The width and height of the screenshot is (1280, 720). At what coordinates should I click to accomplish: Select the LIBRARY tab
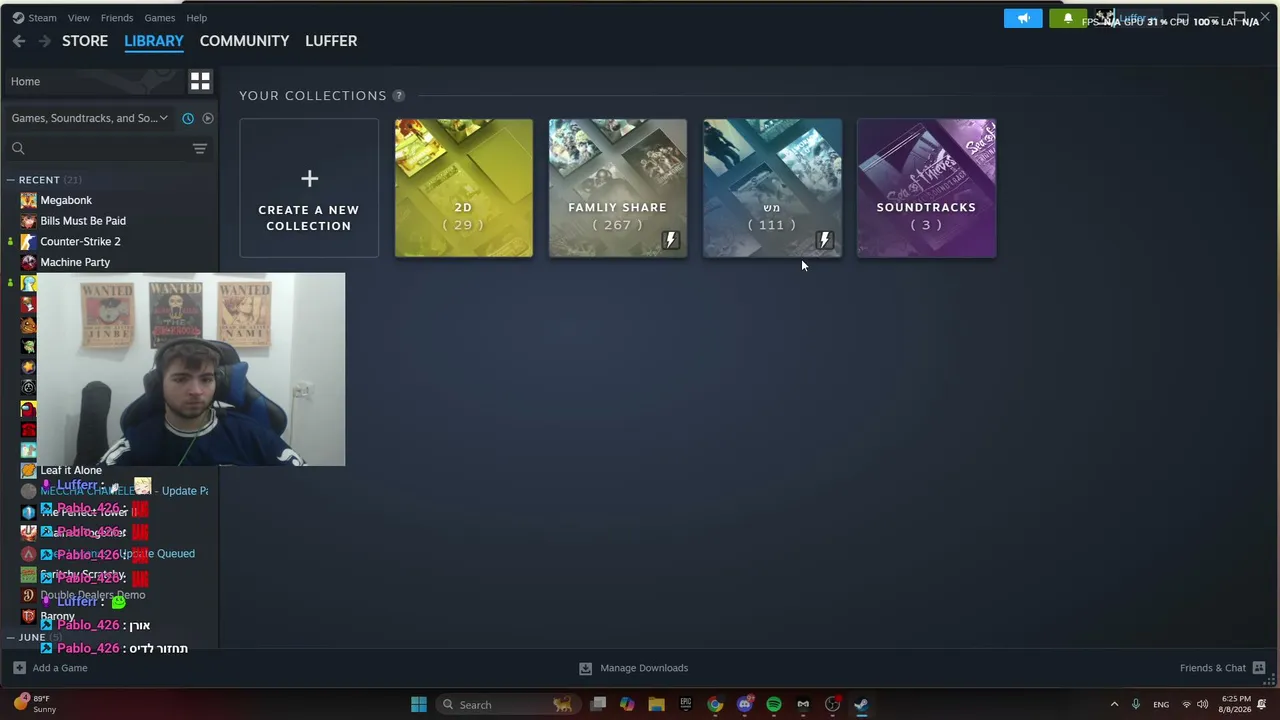tap(154, 41)
